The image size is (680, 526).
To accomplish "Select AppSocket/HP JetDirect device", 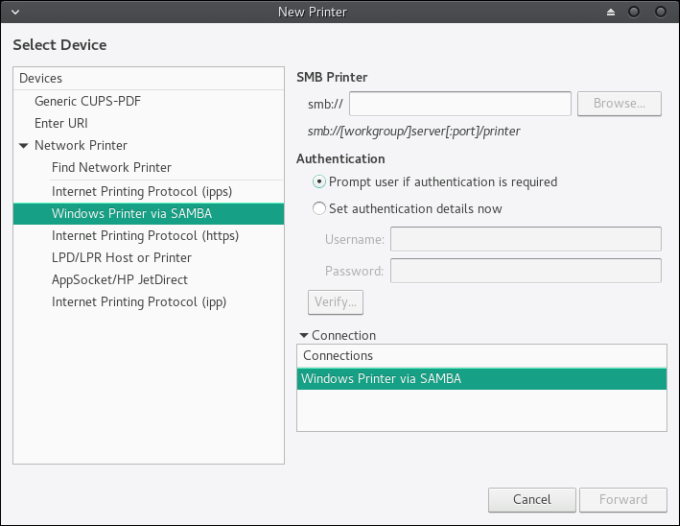I will [x=119, y=280].
